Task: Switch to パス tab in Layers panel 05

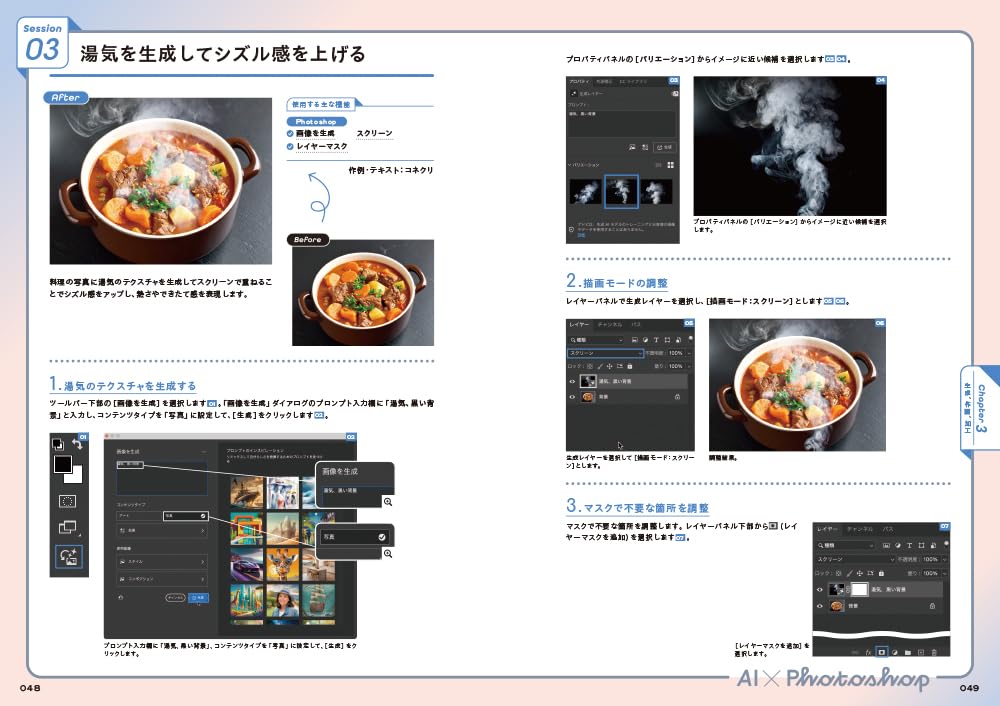Action: (x=636, y=325)
